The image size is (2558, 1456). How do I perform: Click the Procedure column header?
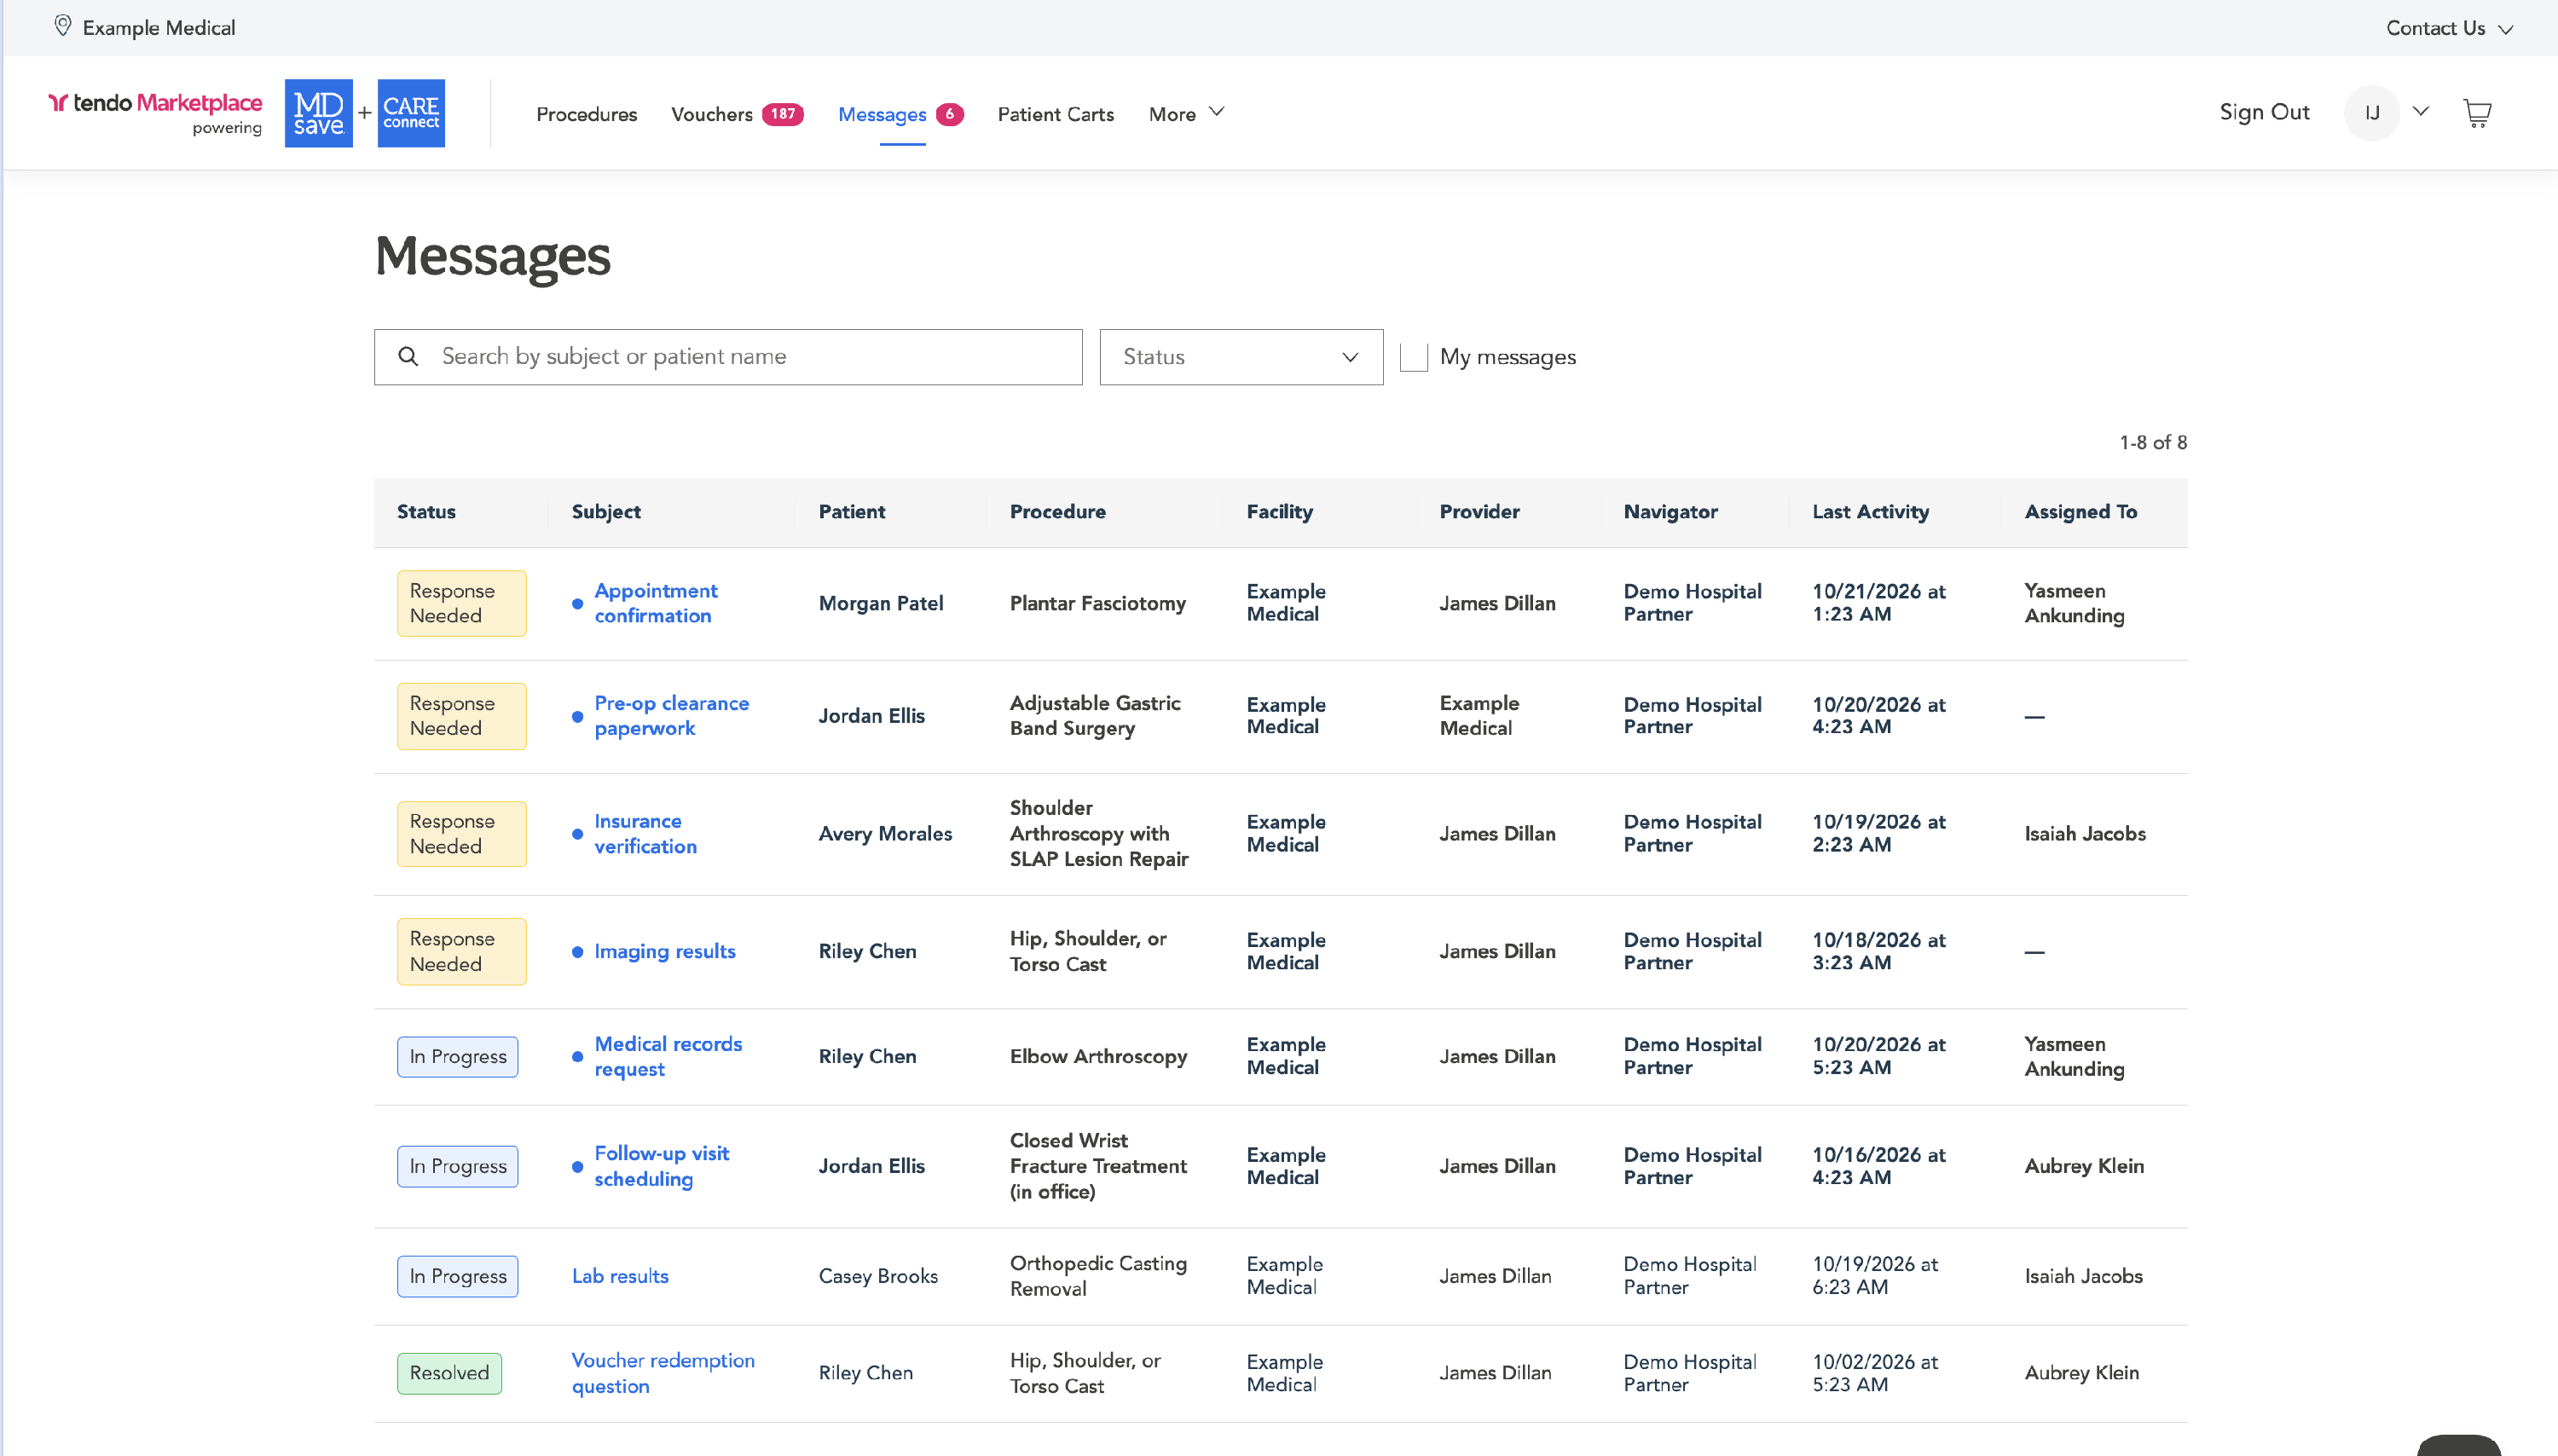[1057, 512]
